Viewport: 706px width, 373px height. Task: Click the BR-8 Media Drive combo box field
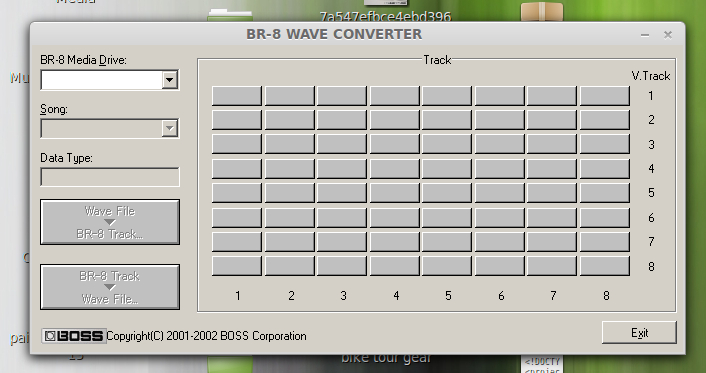110,80
